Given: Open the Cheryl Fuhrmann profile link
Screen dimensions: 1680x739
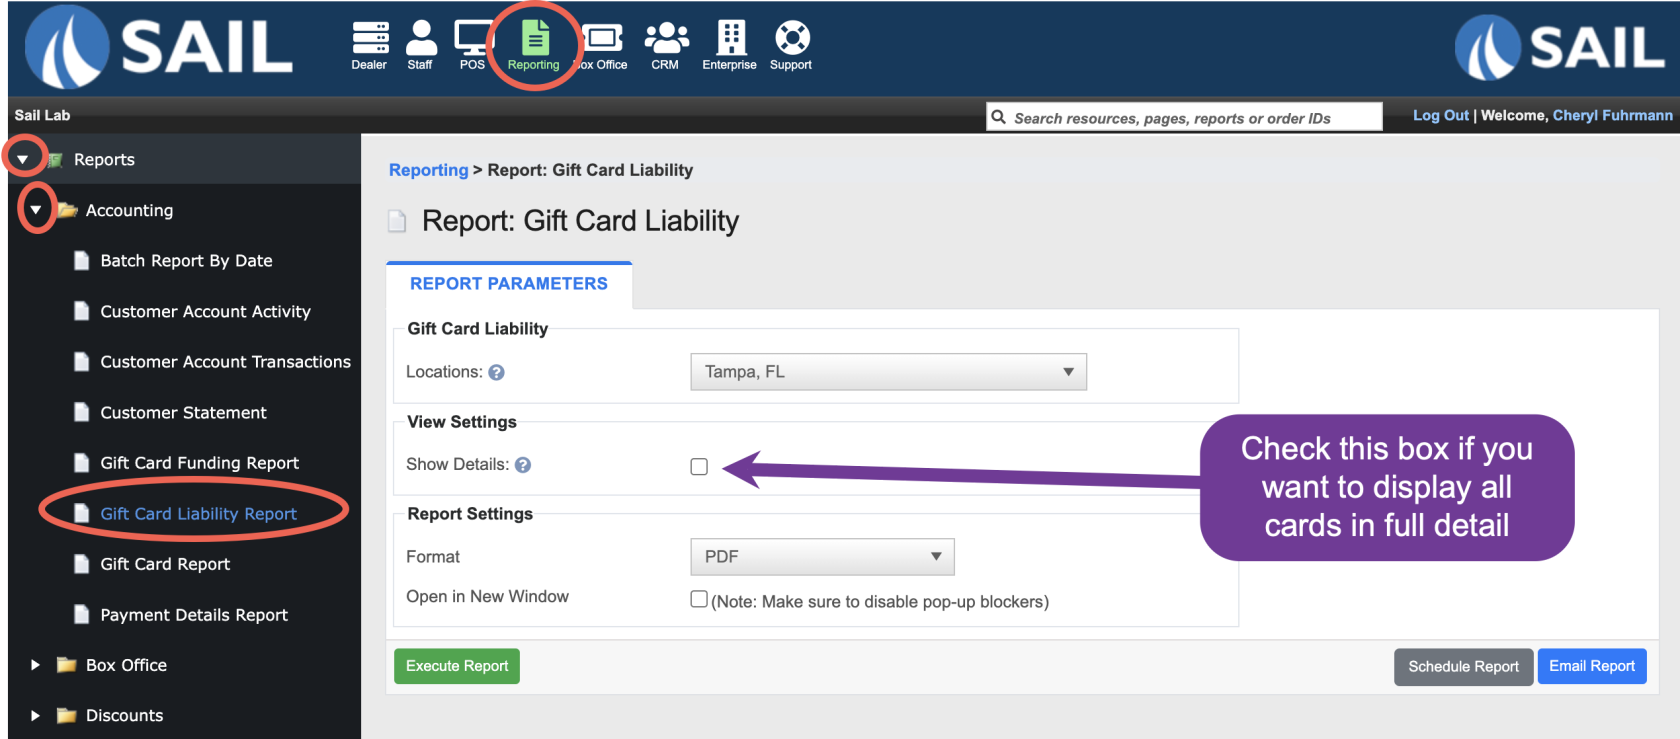Looking at the screenshot, I should pos(1612,115).
